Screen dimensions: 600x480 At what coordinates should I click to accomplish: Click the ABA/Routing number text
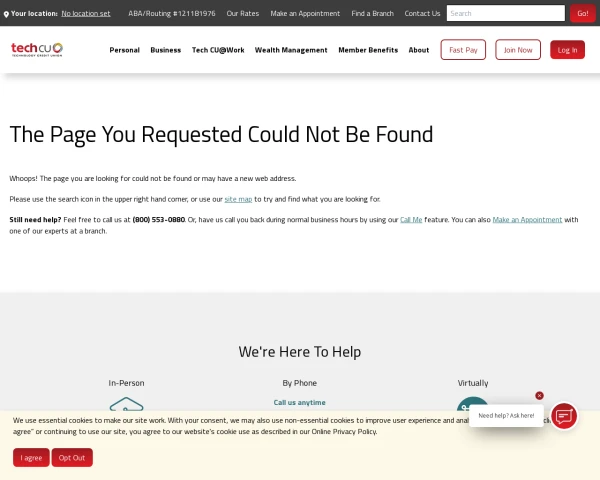tap(172, 13)
